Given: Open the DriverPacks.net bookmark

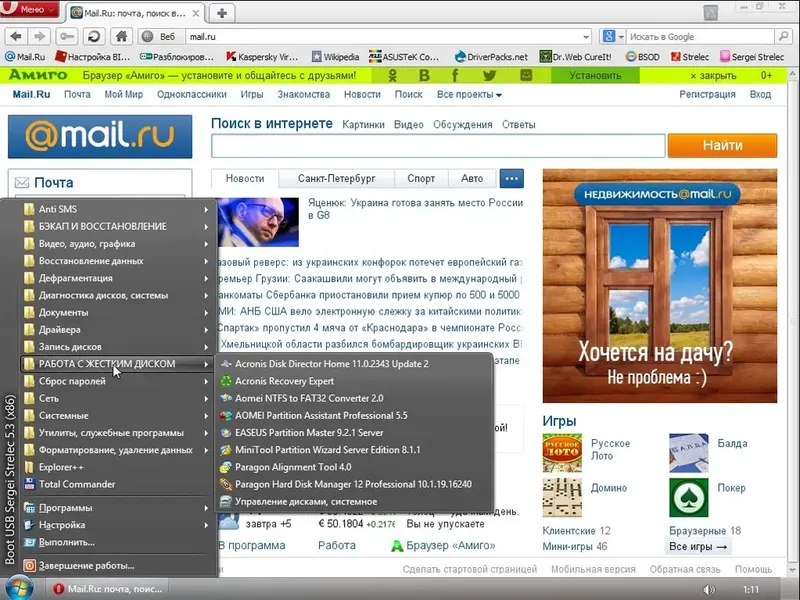Looking at the screenshot, I should (491, 57).
